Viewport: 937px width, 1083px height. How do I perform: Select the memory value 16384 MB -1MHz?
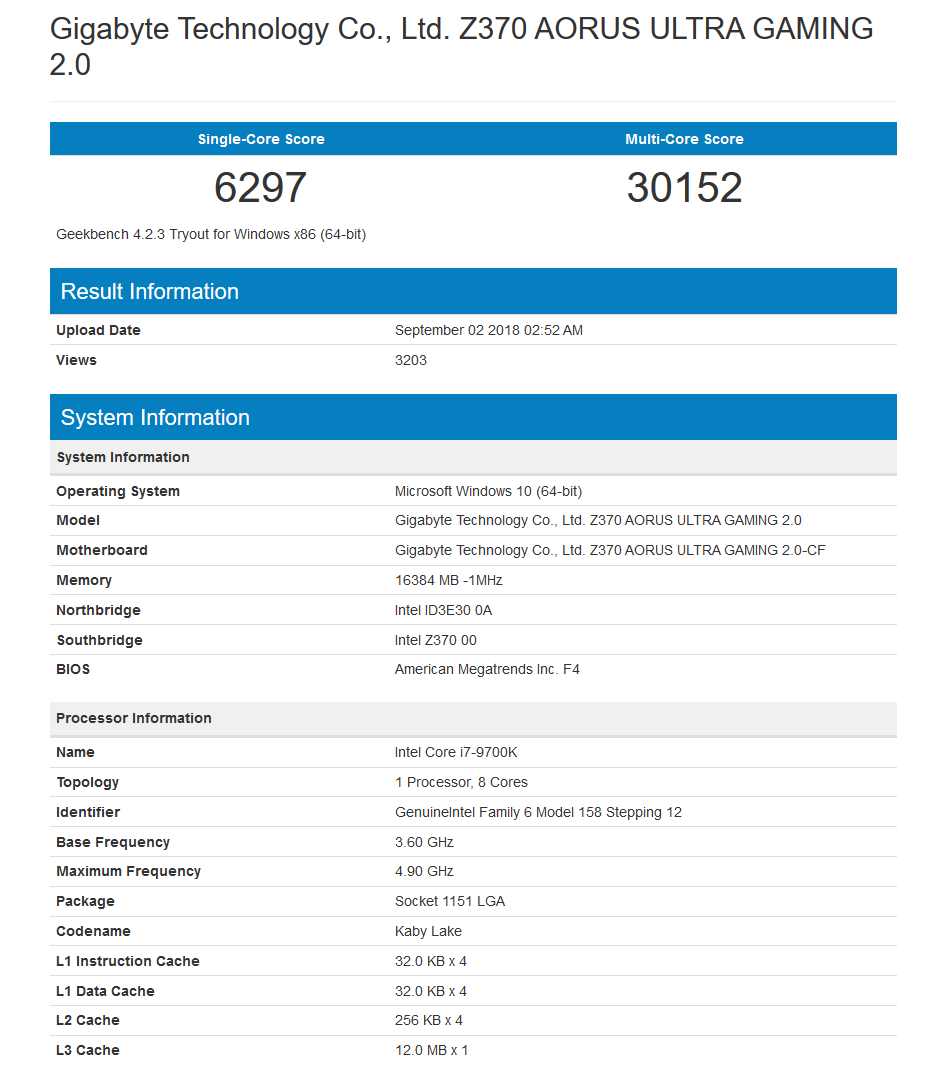click(449, 580)
